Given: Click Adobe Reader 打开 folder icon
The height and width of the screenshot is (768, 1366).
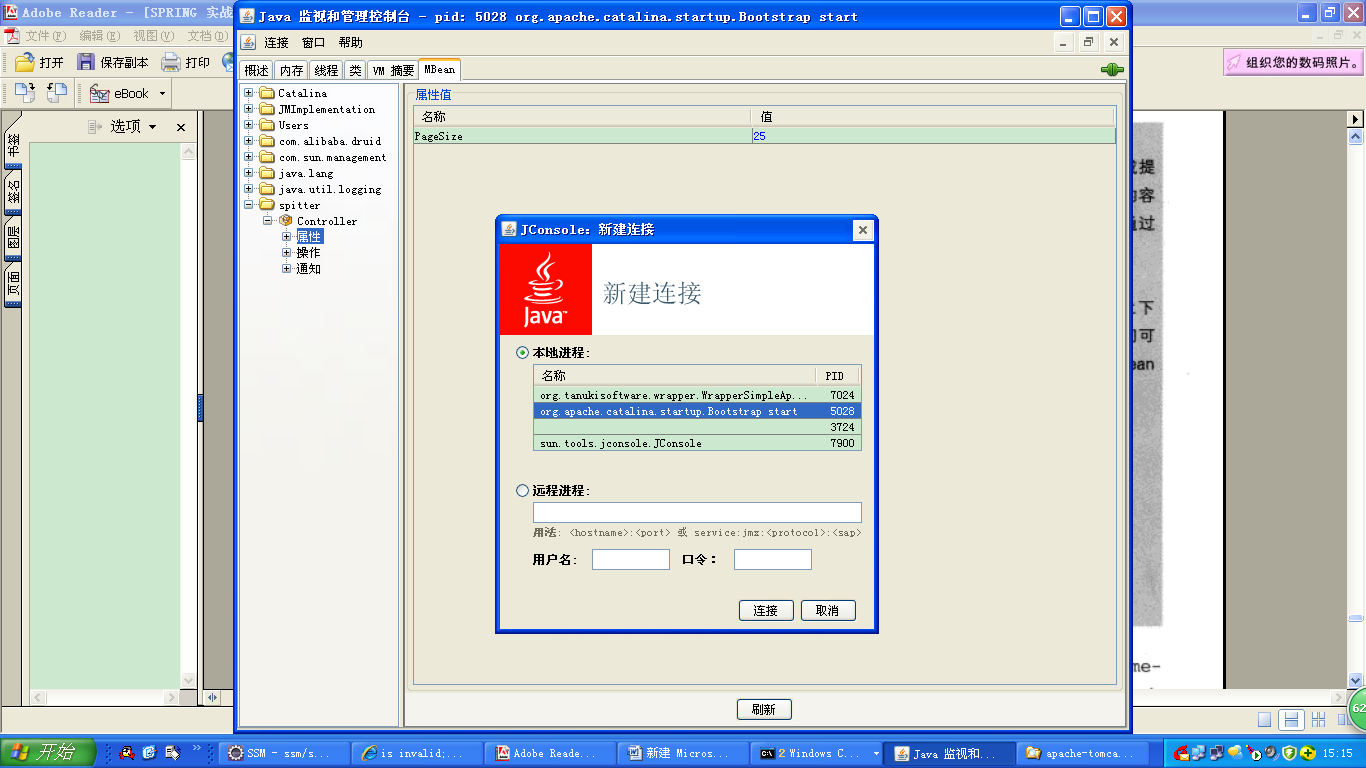Looking at the screenshot, I should tap(24, 63).
